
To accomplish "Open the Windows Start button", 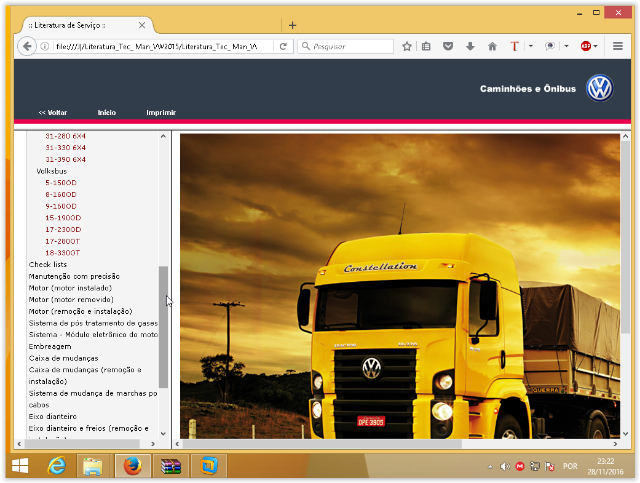I will tap(20, 465).
